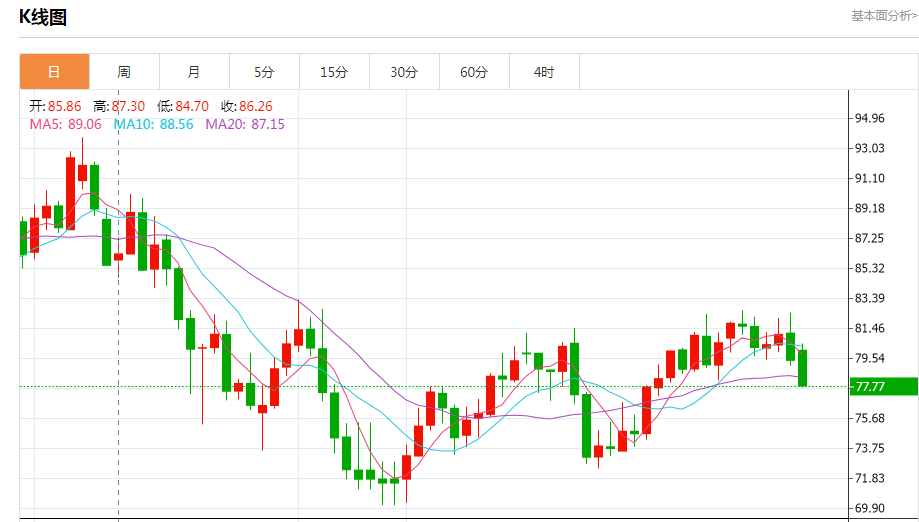The image size is (919, 522).
Task: Switch to the 5分 interval tab
Action: pyautogui.click(x=264, y=72)
